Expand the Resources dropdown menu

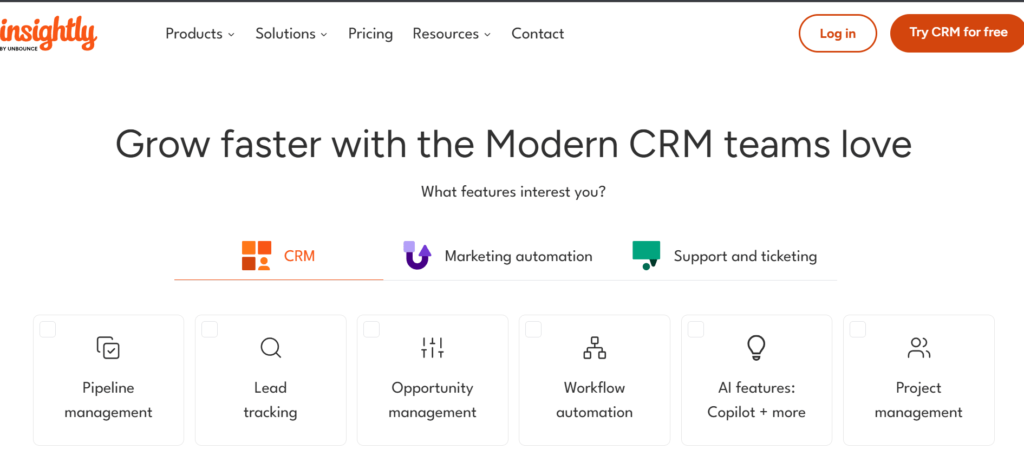tap(451, 34)
